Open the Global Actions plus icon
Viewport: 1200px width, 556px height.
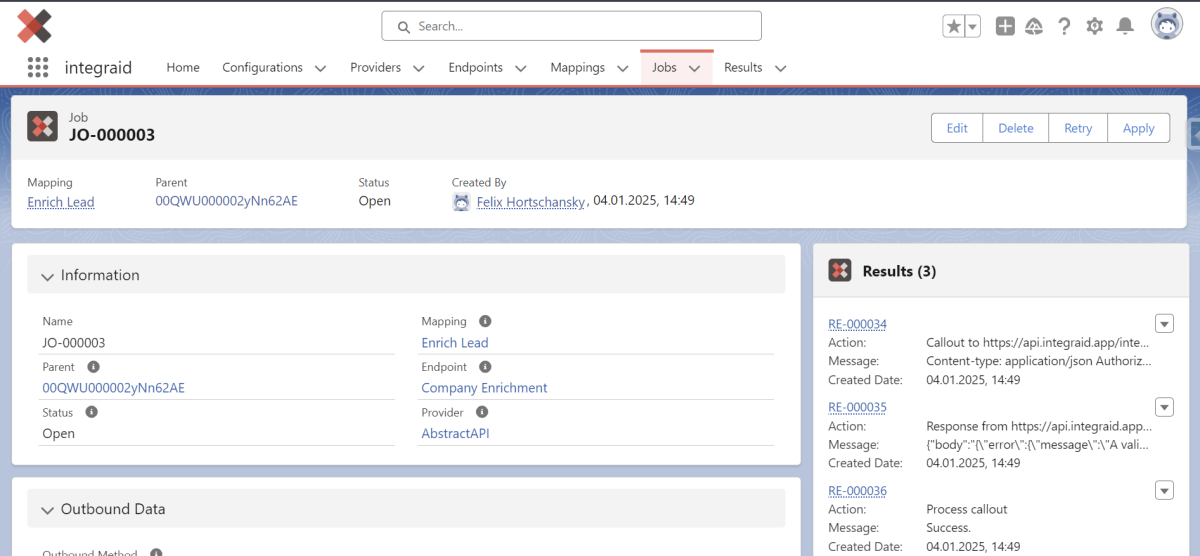click(1005, 27)
